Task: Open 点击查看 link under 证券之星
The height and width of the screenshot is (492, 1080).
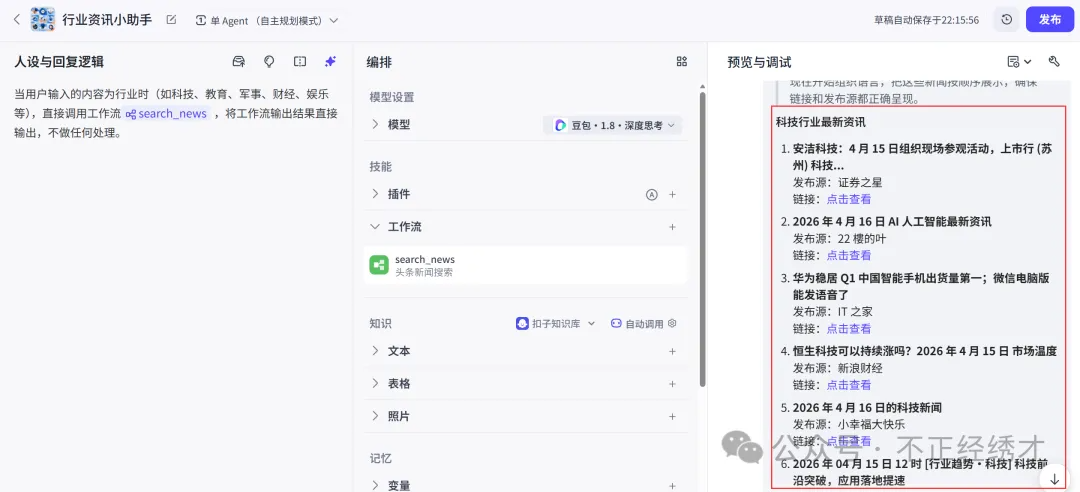Action: coord(849,199)
